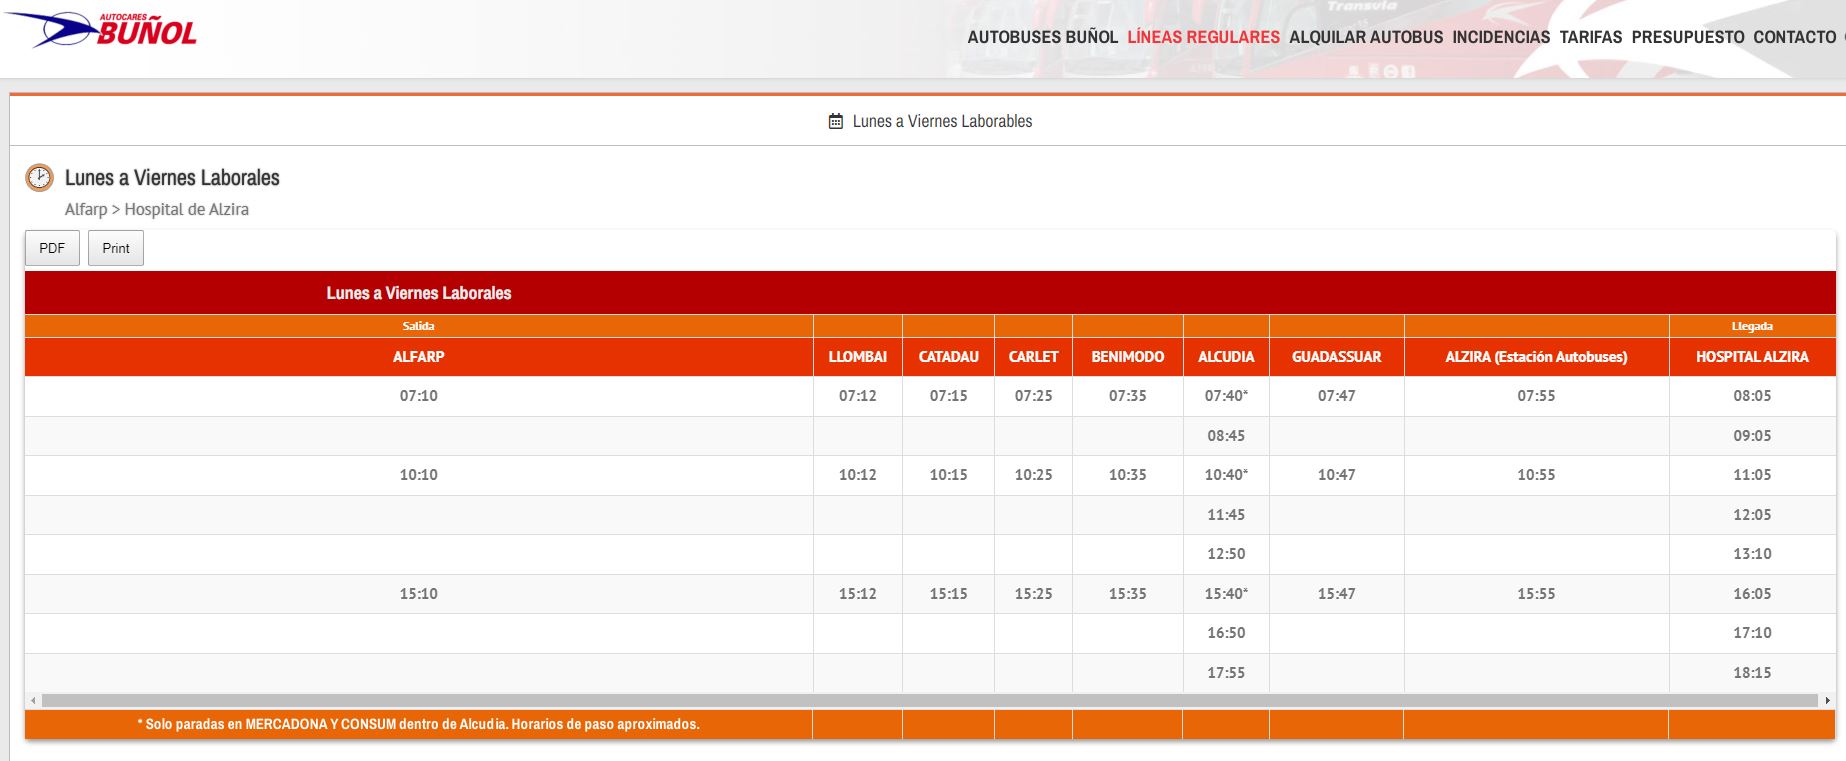The width and height of the screenshot is (1846, 761).
Task: Export the timetable with the PDF button
Action: 52,248
